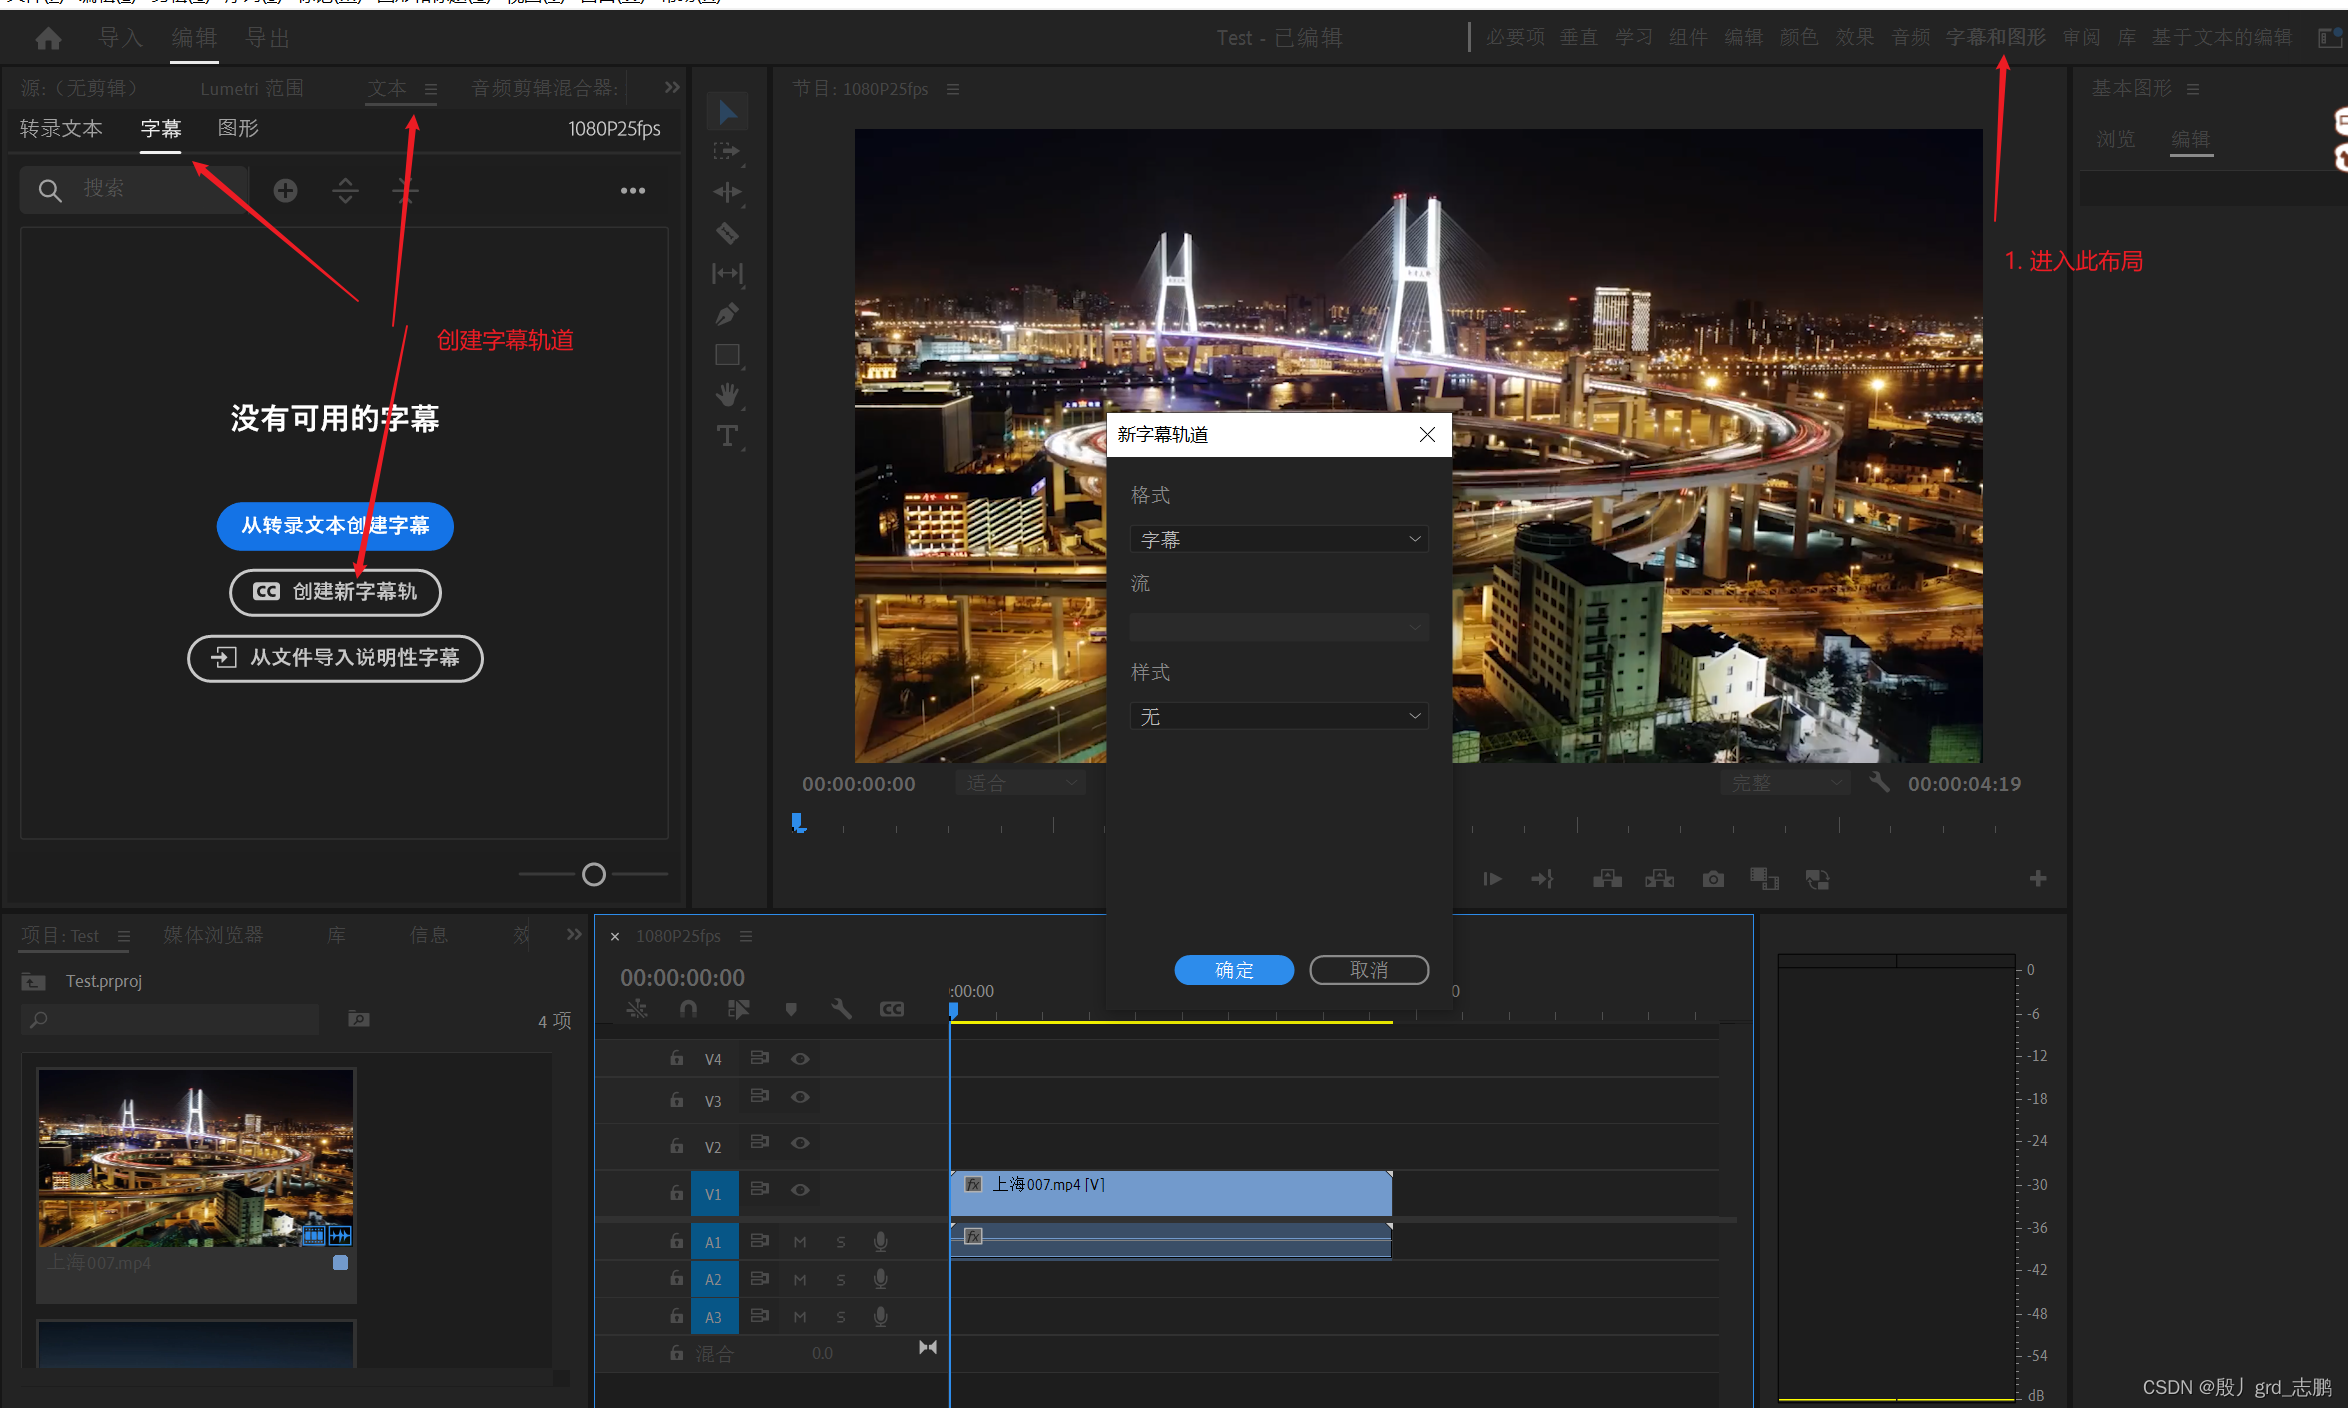Click timeline closed captions CC icon
The image size is (2348, 1408).
891,1010
